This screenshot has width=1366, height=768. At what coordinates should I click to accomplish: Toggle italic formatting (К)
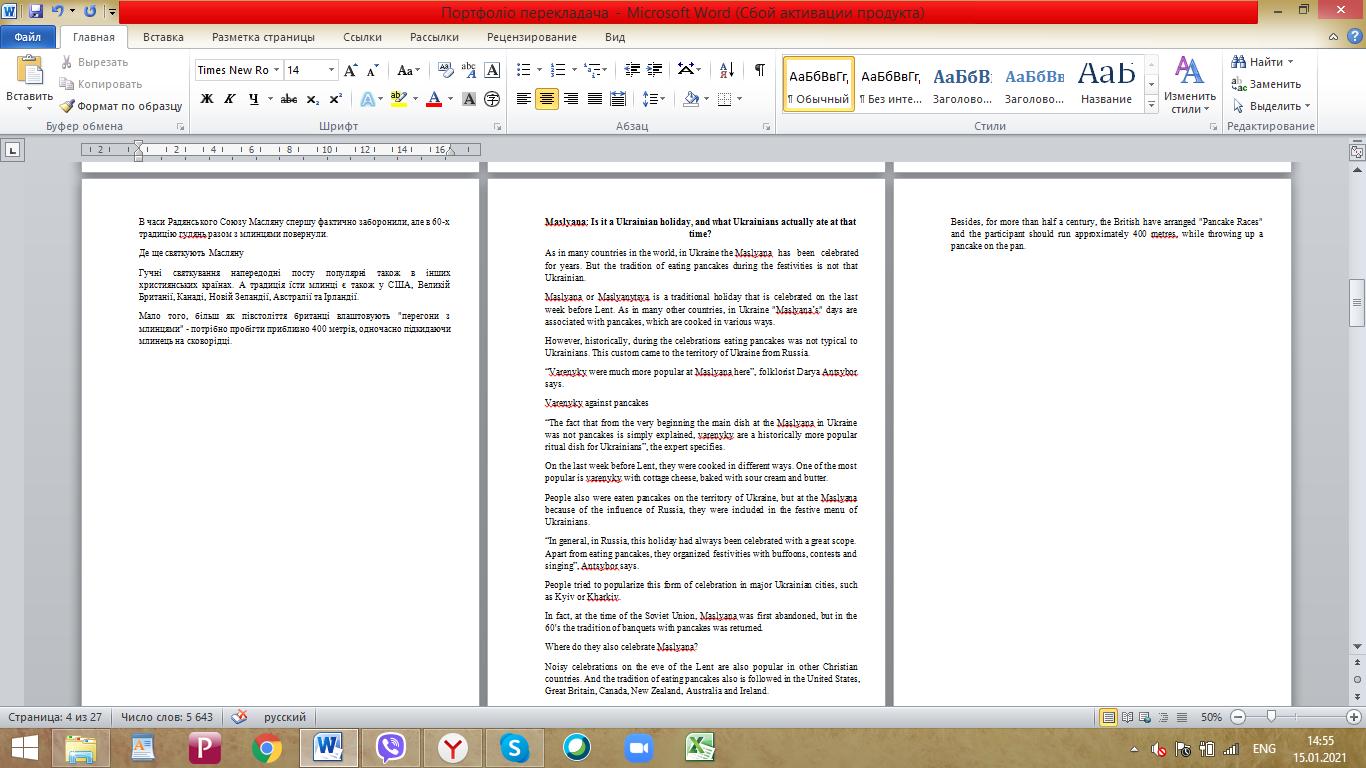tap(230, 99)
